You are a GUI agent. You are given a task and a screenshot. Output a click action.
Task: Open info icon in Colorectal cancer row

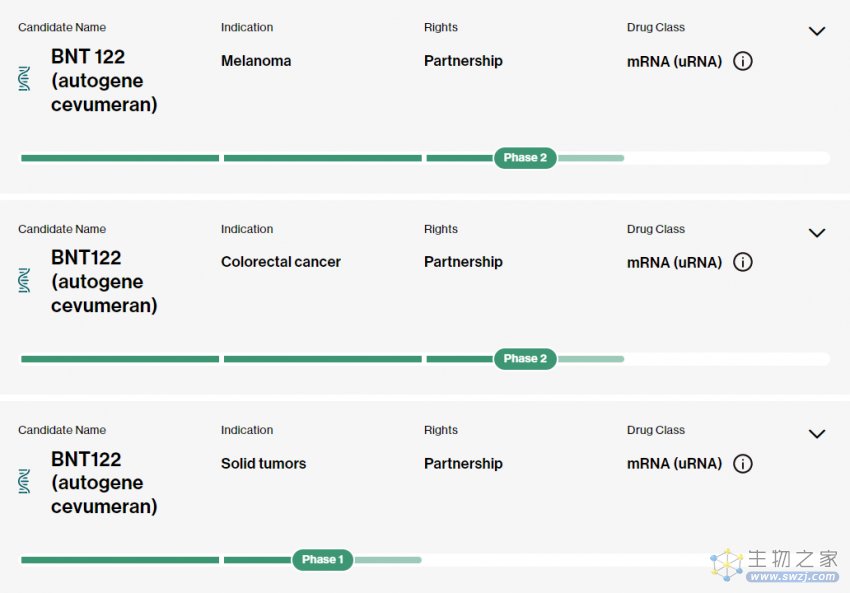coord(743,262)
